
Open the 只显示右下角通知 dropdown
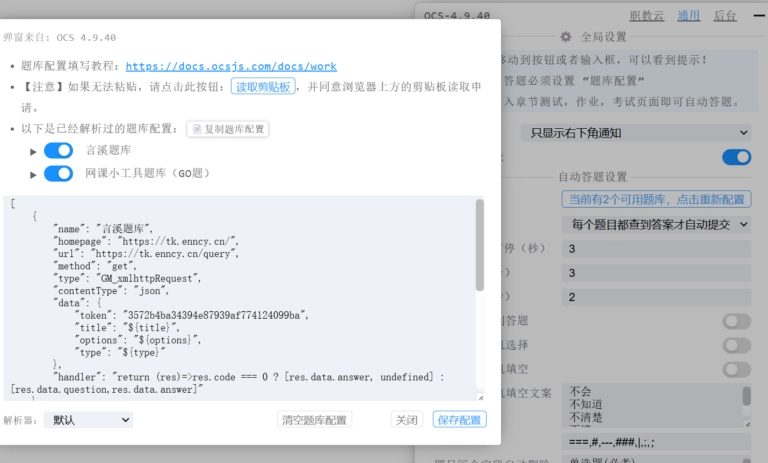[636, 133]
